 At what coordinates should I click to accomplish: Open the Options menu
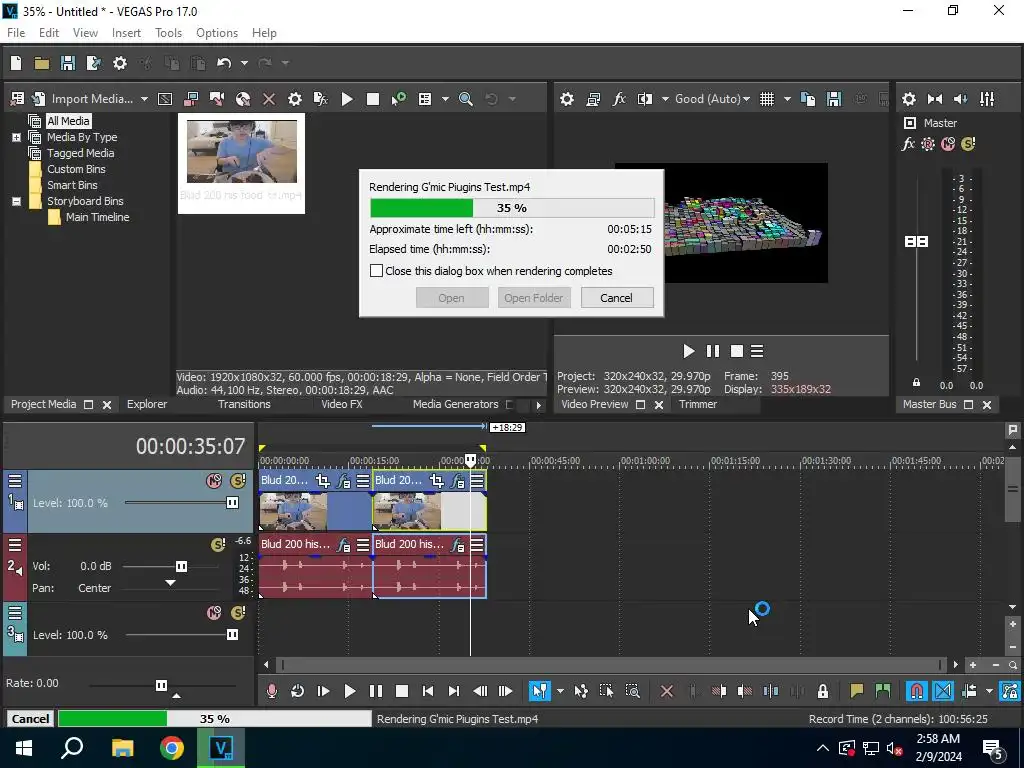tap(217, 33)
